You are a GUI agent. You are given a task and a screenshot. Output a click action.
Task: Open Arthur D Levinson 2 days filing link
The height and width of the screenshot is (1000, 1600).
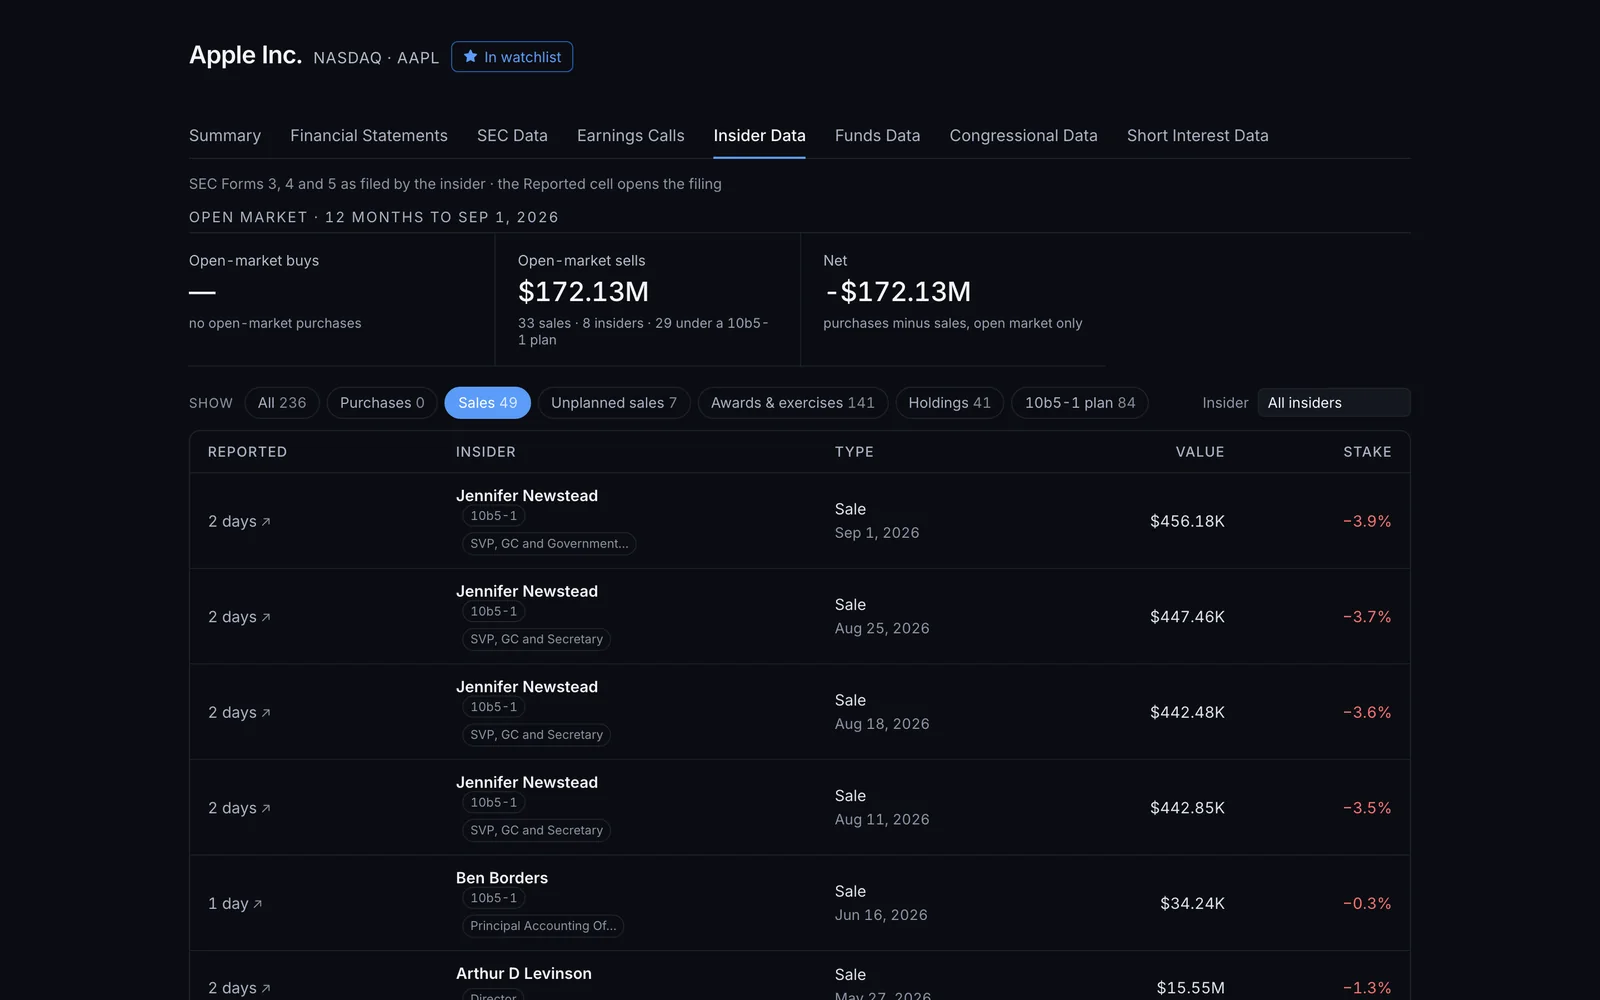pyautogui.click(x=239, y=988)
